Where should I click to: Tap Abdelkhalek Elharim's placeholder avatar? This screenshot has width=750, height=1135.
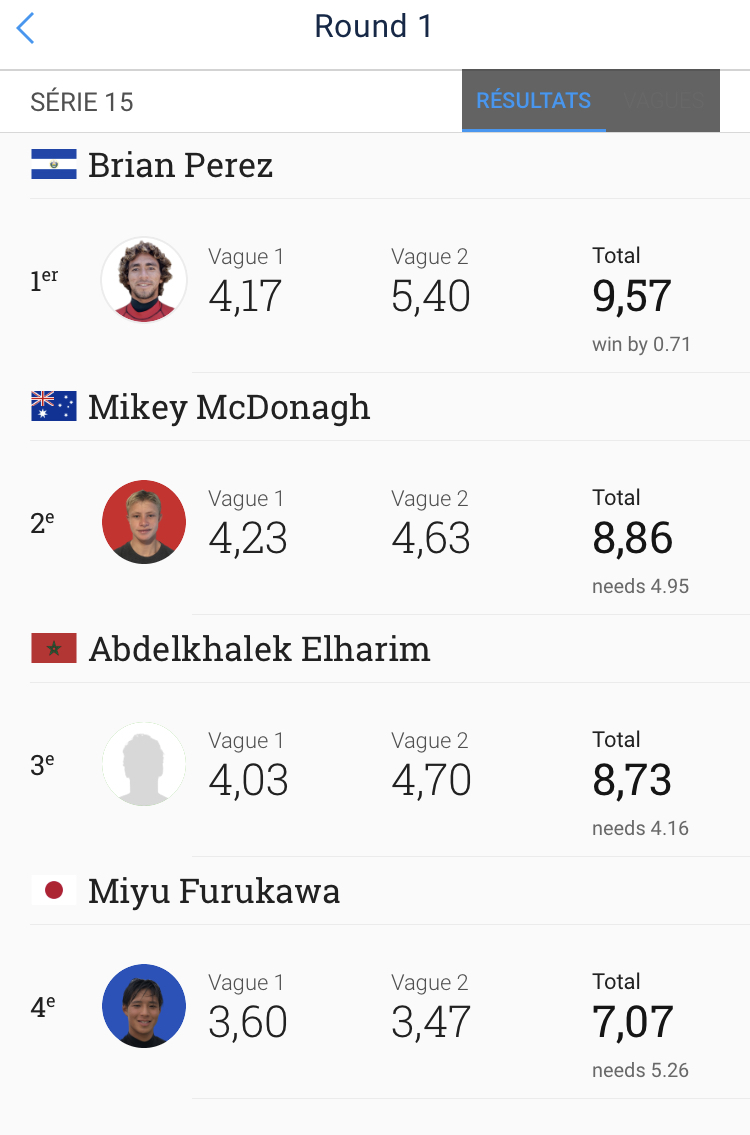(x=144, y=764)
